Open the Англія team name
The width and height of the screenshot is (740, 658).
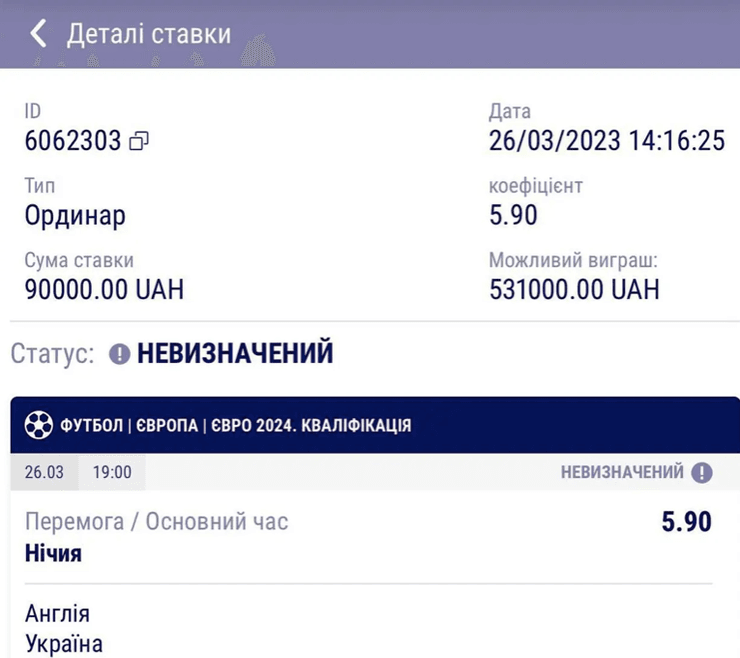[x=57, y=613]
